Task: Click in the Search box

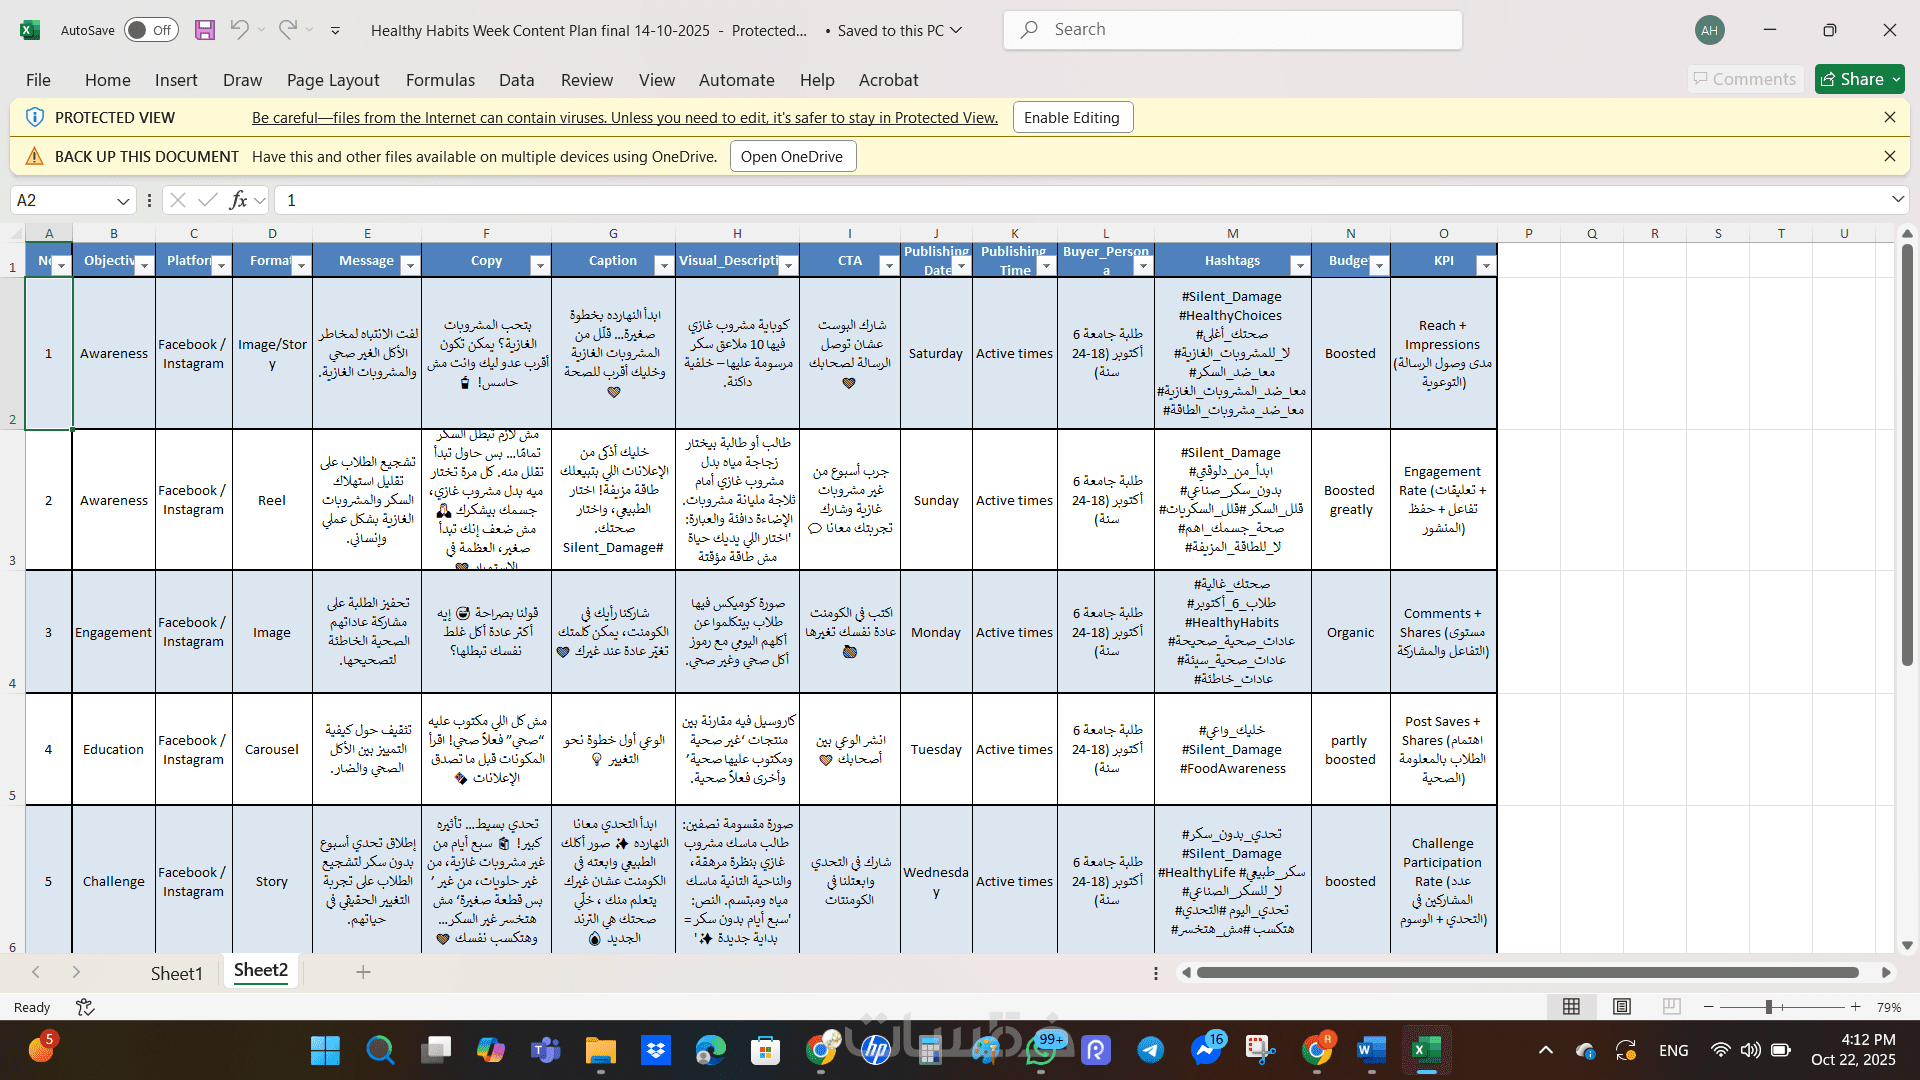Action: (x=1232, y=30)
